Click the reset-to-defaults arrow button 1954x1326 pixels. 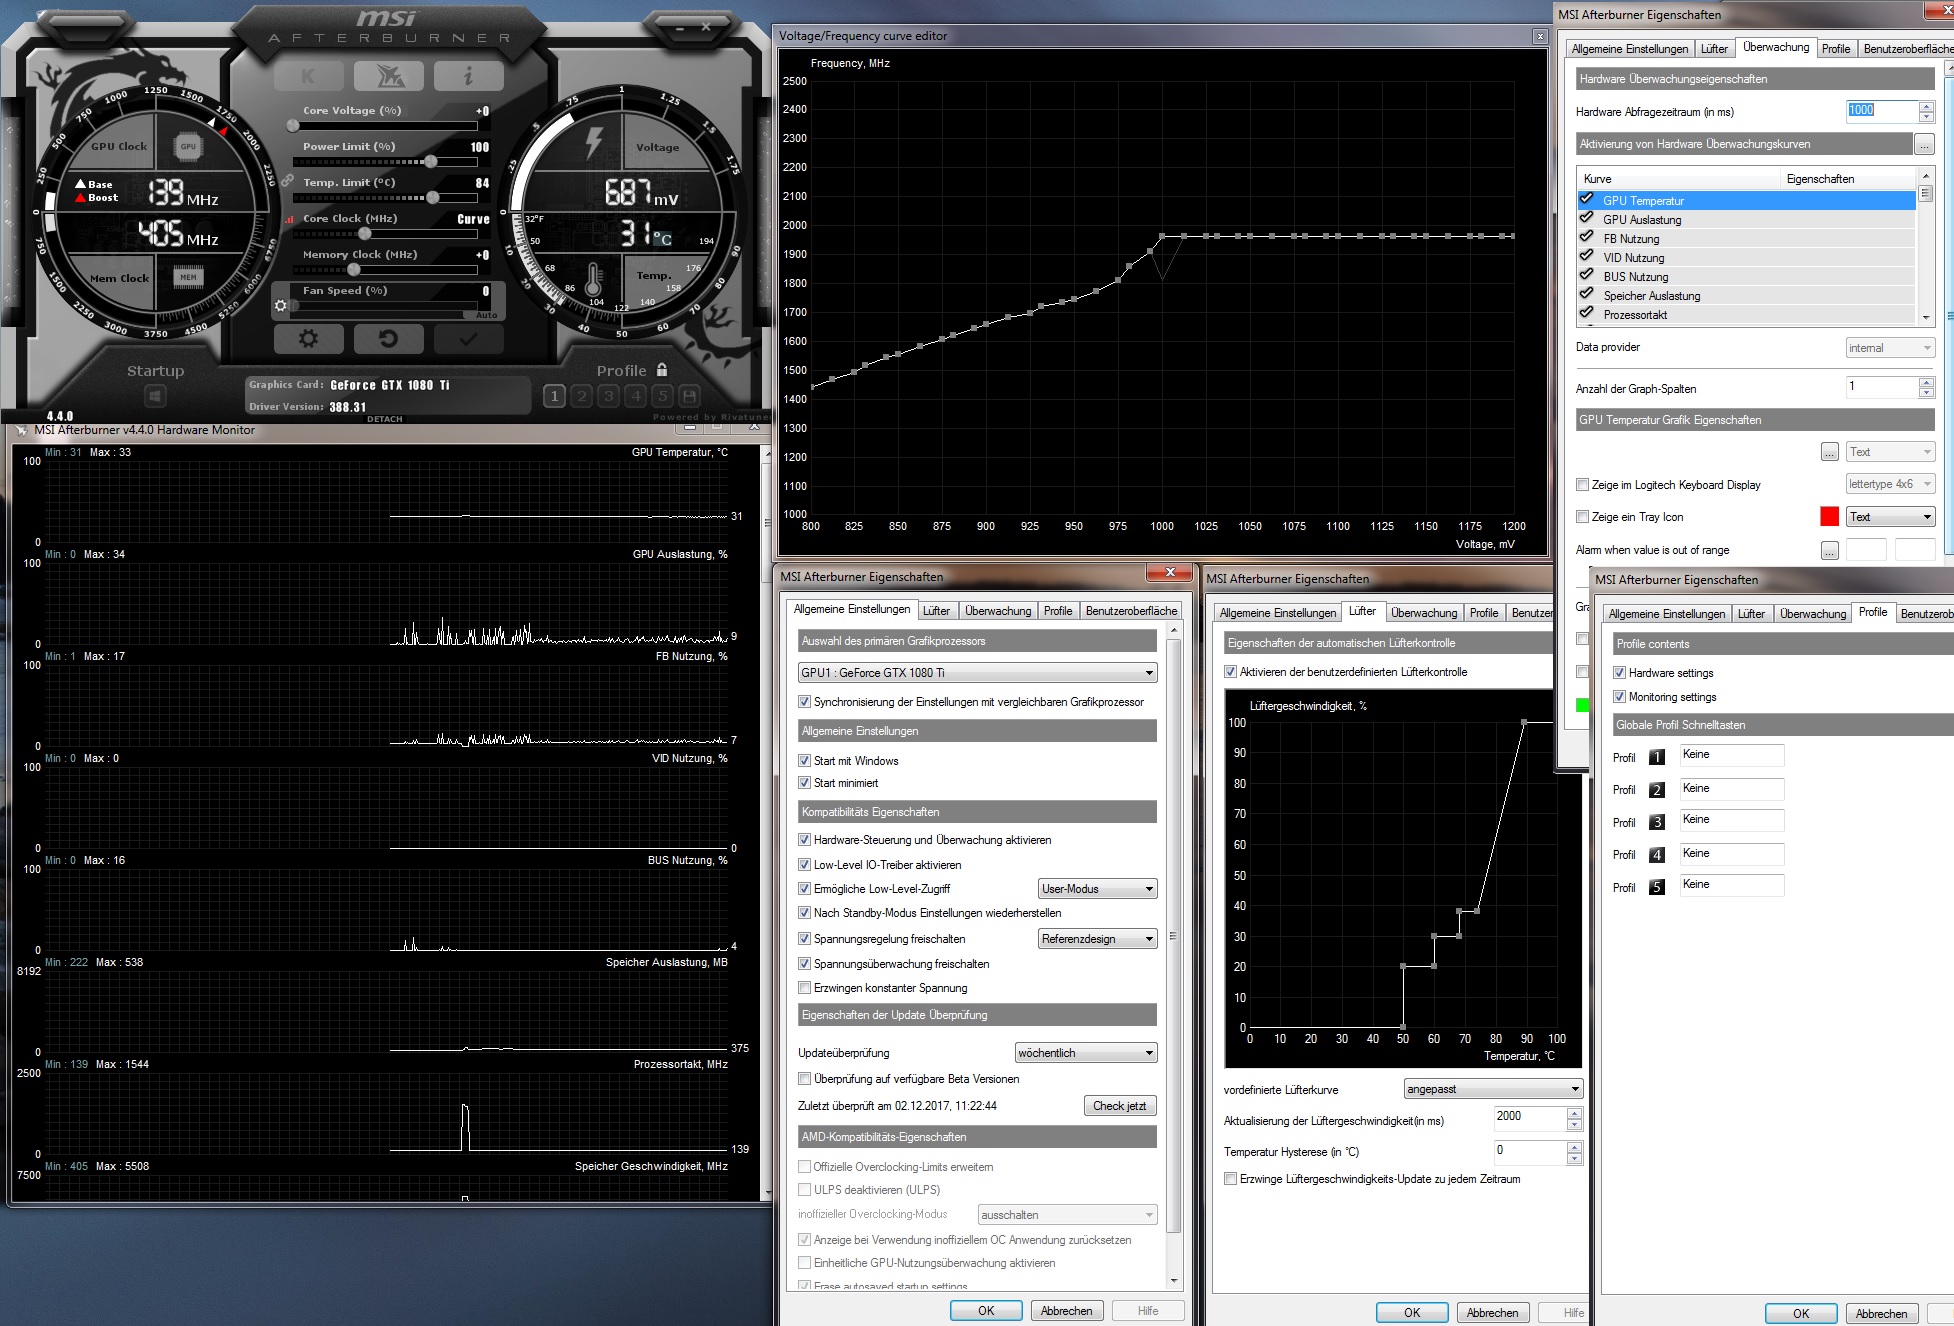coord(388,339)
